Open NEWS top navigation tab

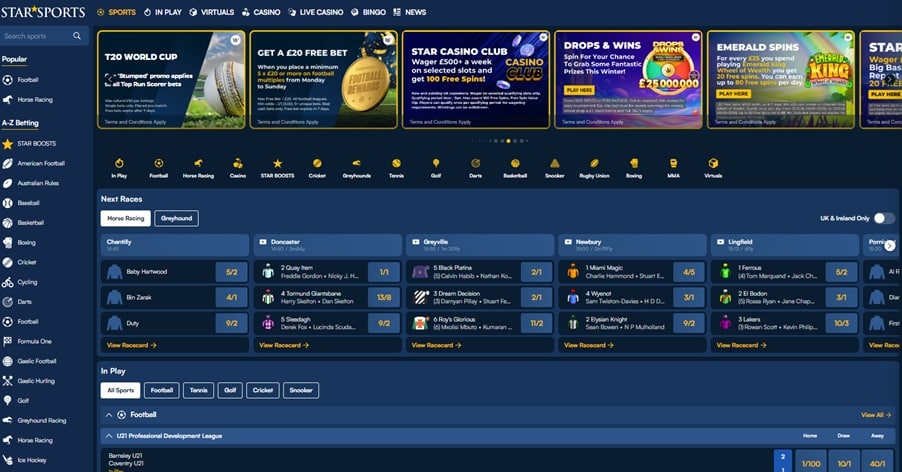(x=410, y=12)
